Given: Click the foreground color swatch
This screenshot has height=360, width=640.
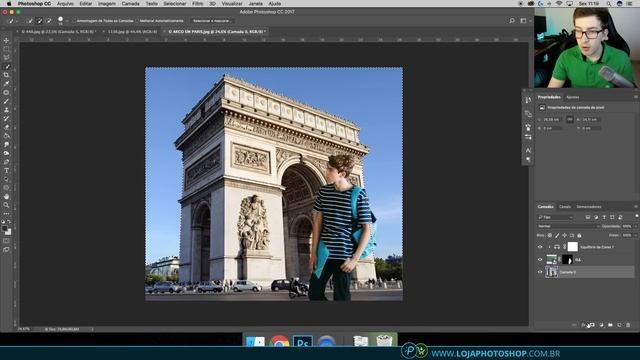Looking at the screenshot, I should click(x=4, y=229).
